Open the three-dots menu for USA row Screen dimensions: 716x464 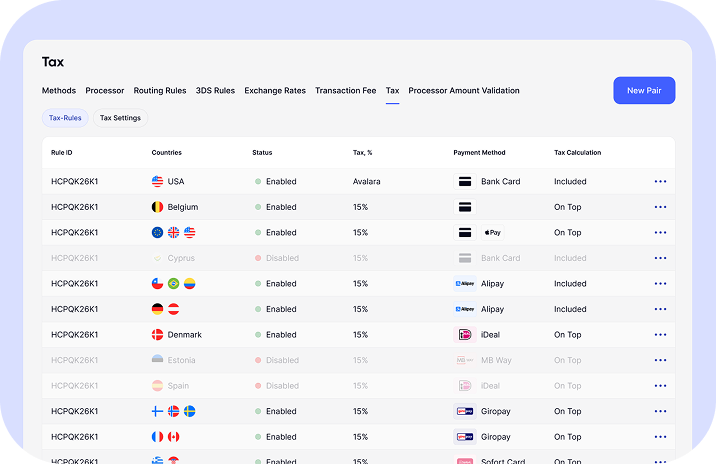click(660, 181)
